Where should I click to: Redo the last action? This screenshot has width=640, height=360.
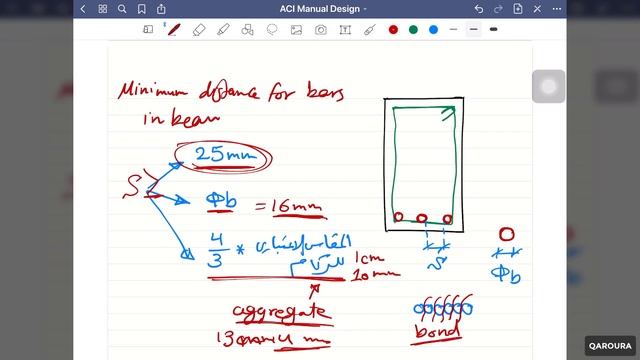498,9
